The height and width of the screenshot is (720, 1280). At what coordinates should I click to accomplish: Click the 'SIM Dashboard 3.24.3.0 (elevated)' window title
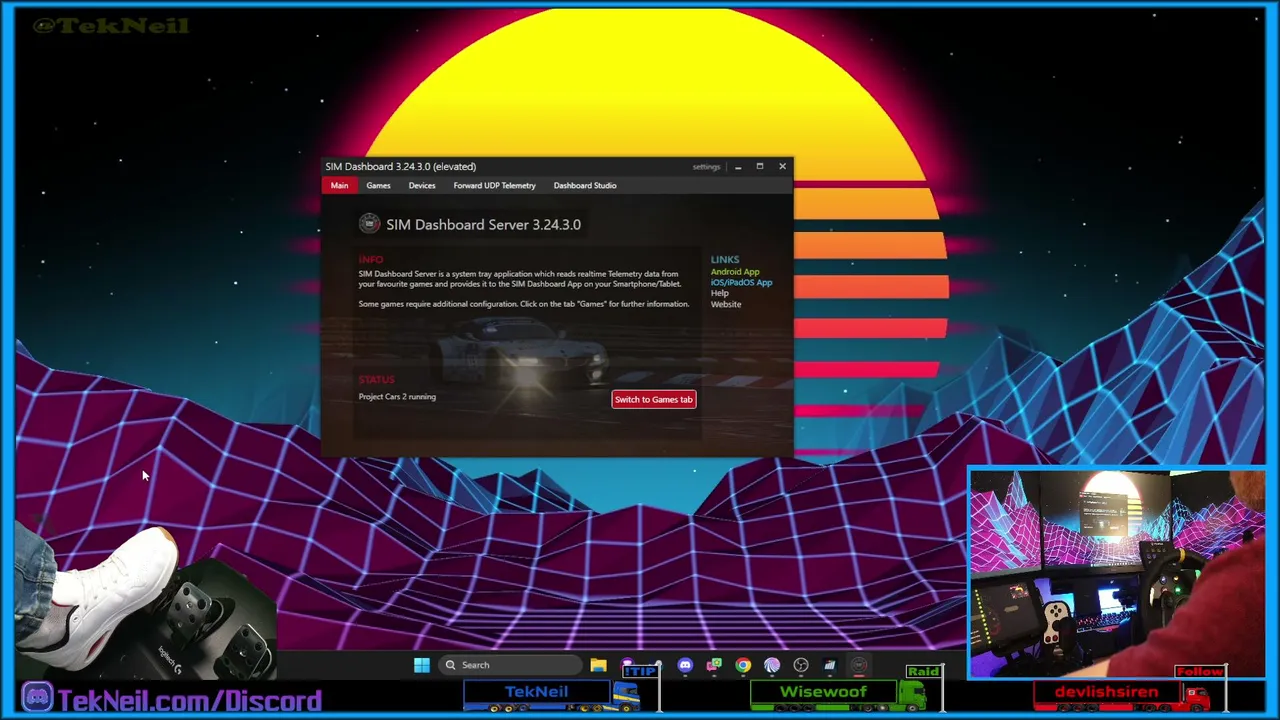coord(400,167)
